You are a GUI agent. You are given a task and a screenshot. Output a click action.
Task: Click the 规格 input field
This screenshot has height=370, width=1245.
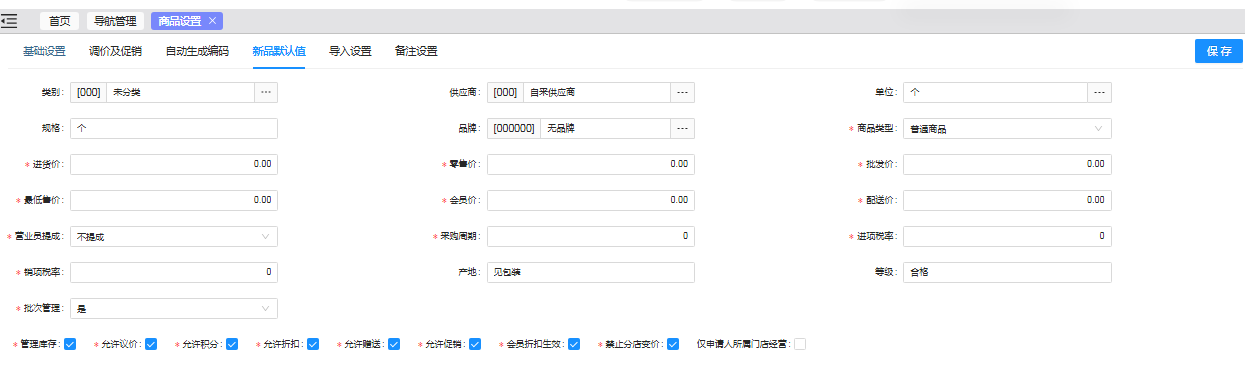coord(174,128)
